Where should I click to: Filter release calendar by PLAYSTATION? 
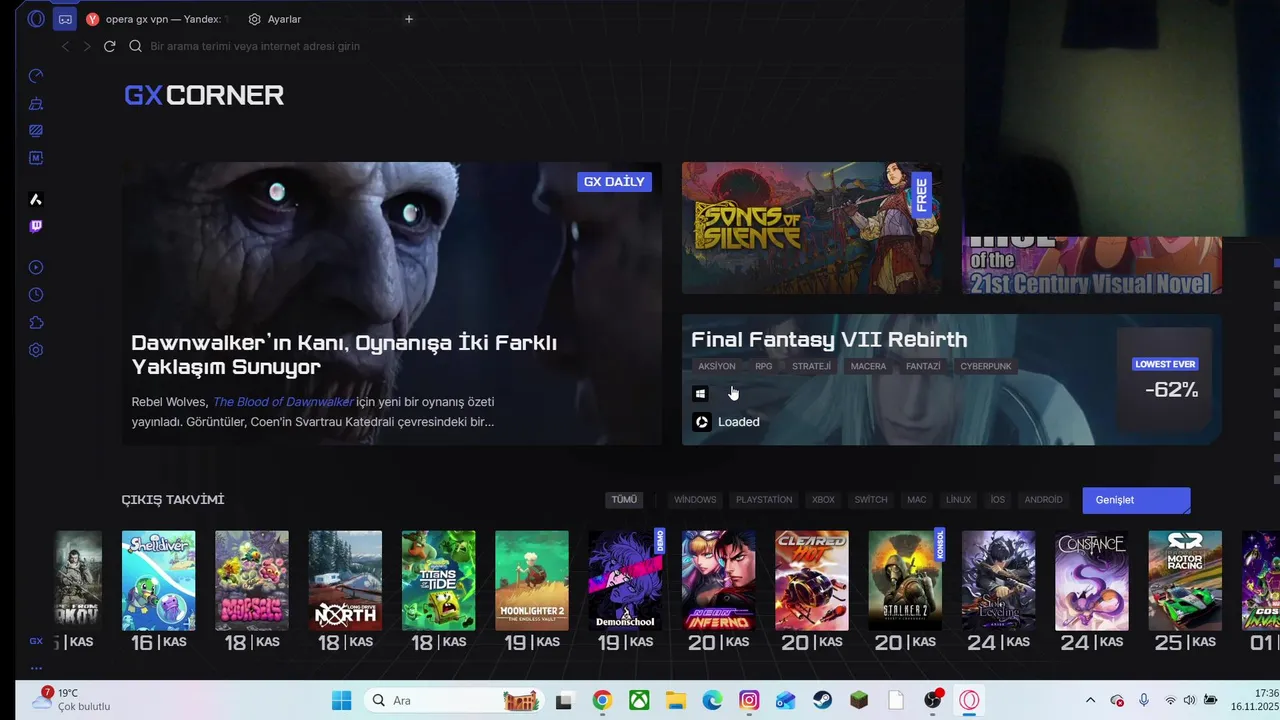tap(764, 500)
